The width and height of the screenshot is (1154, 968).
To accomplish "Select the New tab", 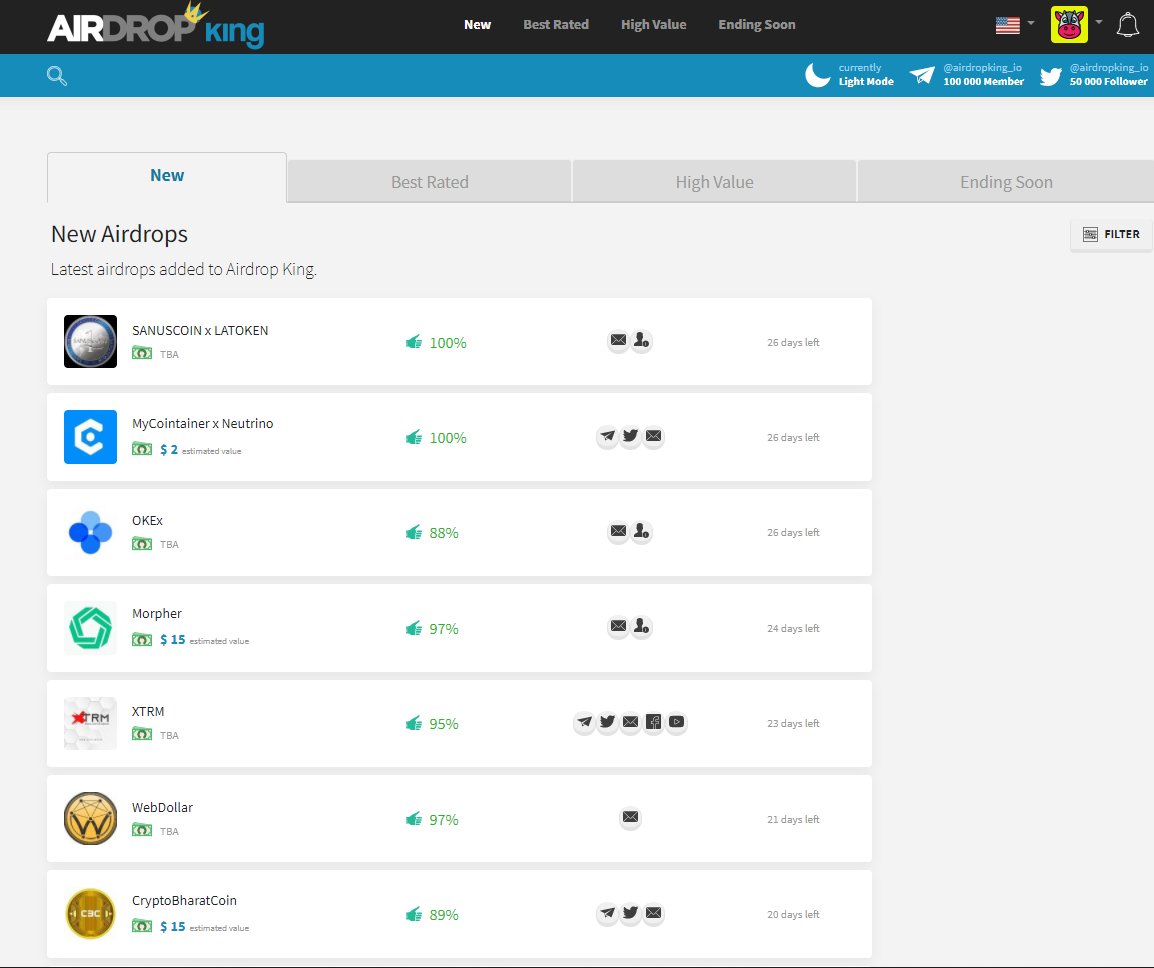I will coord(167,177).
